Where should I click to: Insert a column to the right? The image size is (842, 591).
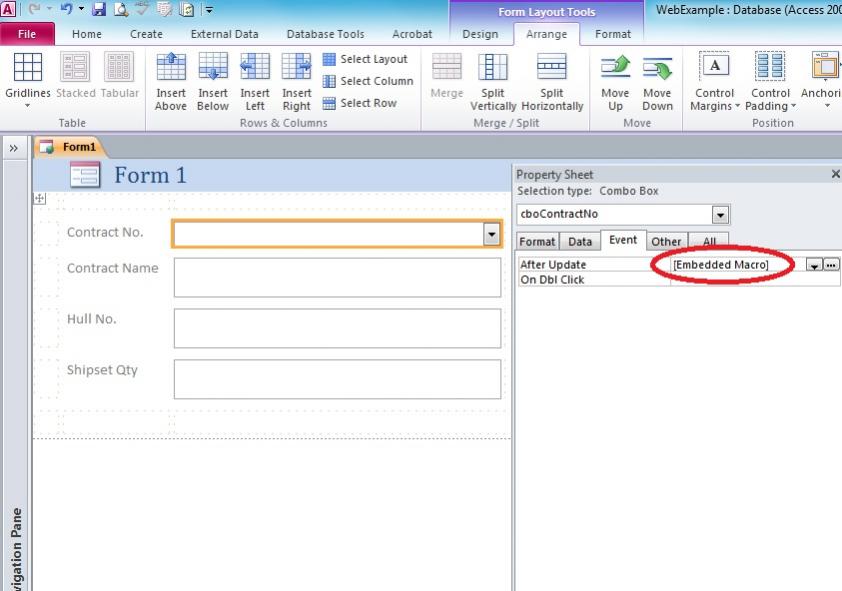296,82
